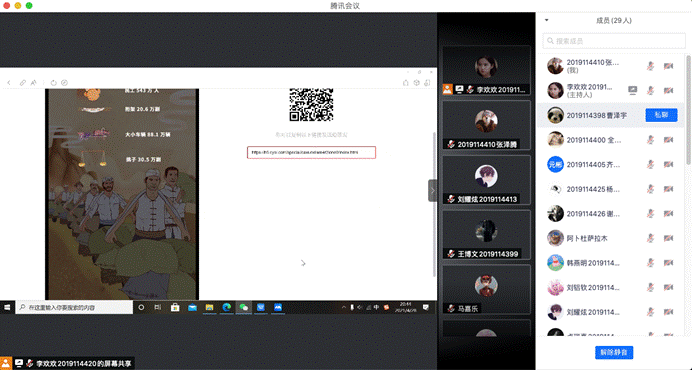Toggle microphone of 2019114410 (我) entry
The height and width of the screenshot is (370, 692).
point(650,66)
